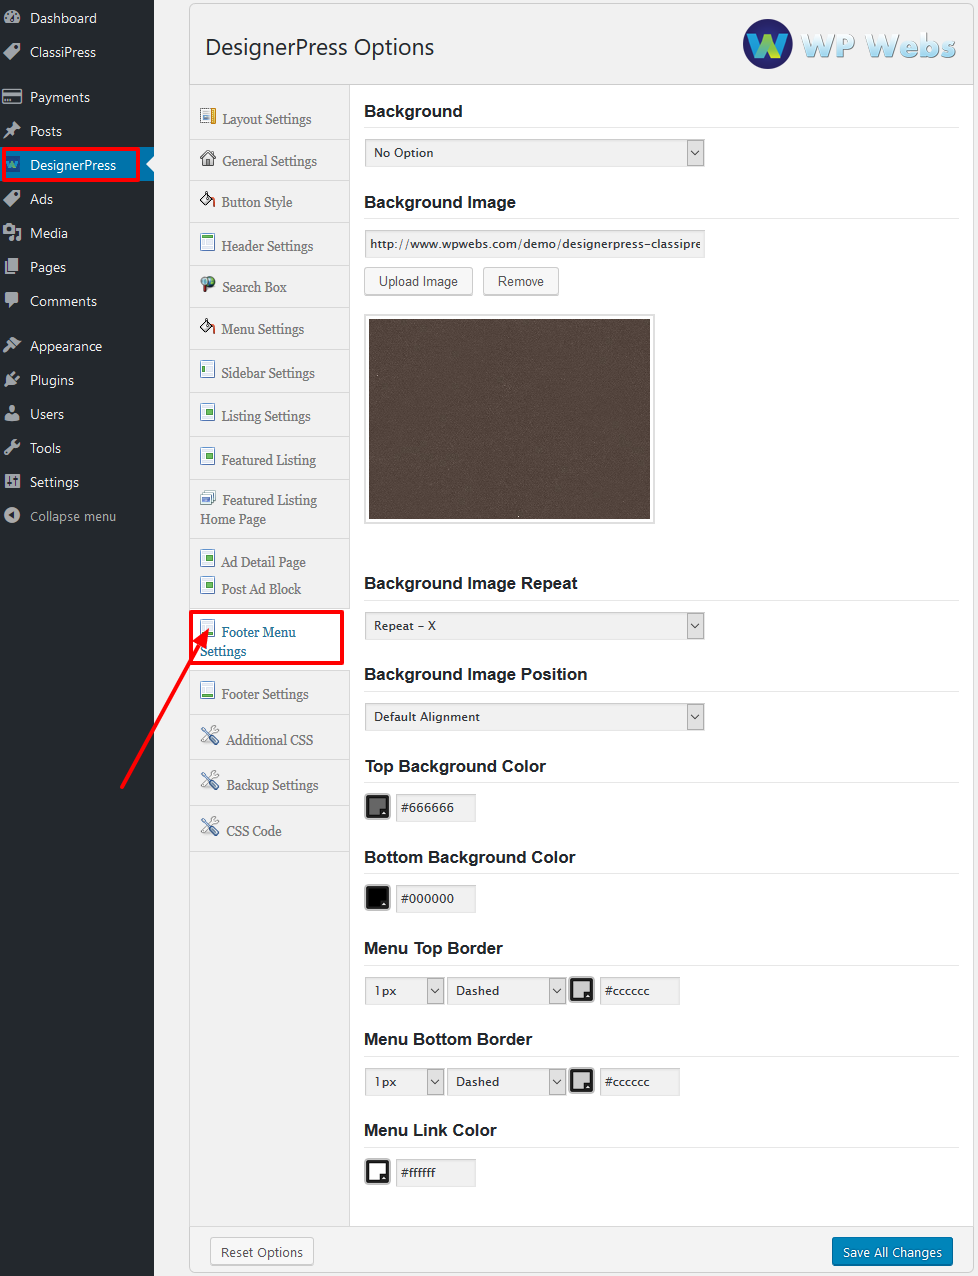Click the Settings sliders icon

pyautogui.click(x=12, y=482)
